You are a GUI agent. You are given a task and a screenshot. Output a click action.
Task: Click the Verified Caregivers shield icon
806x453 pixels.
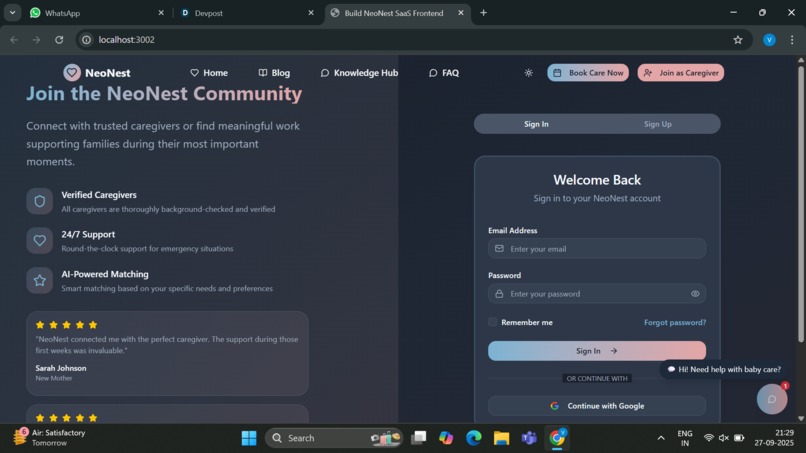(40, 201)
